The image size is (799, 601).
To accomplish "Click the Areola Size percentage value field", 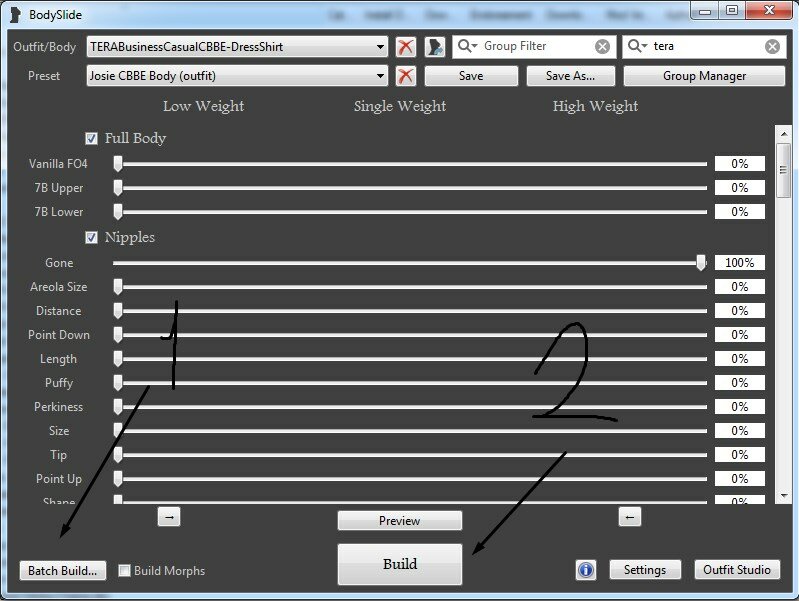I will [x=740, y=286].
